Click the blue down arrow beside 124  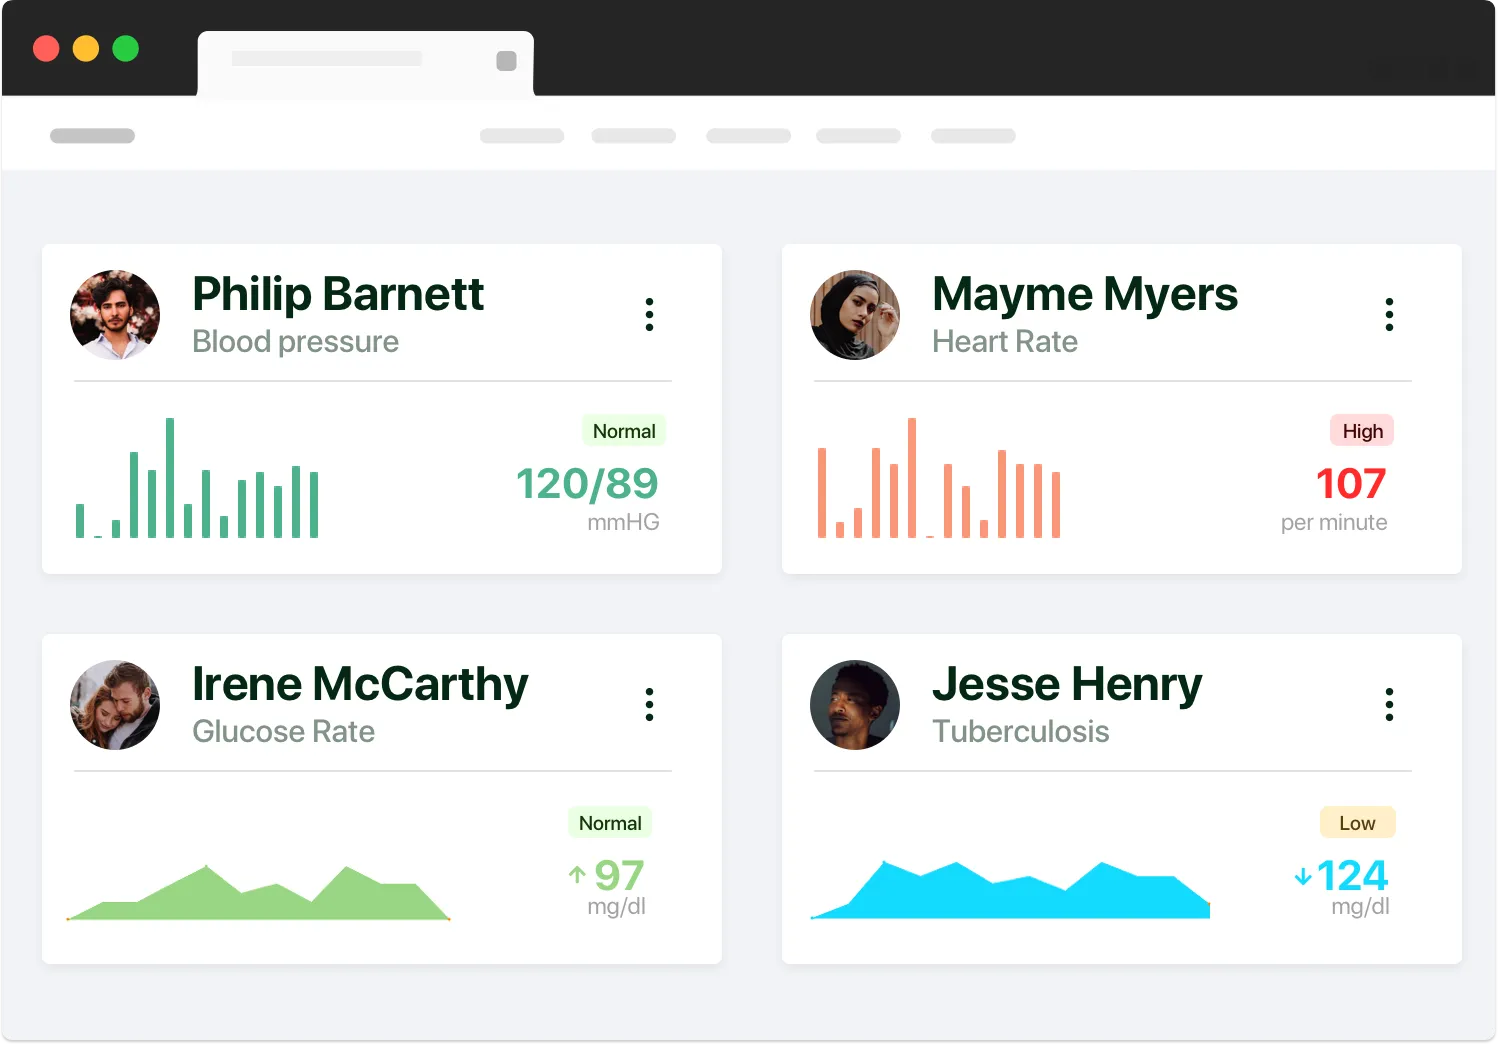coord(1302,877)
